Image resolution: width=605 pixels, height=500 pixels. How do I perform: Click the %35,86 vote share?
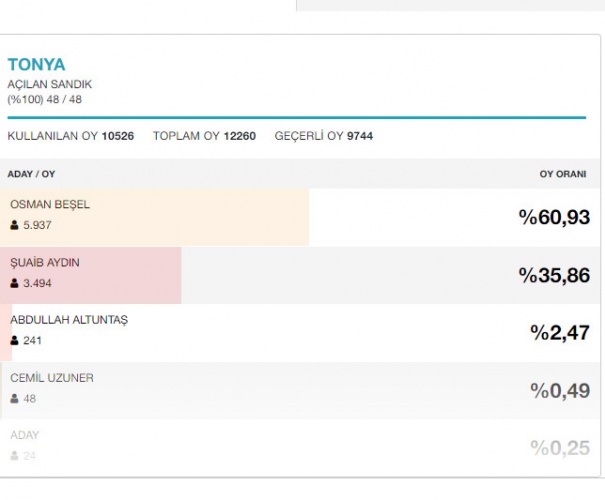(x=553, y=276)
